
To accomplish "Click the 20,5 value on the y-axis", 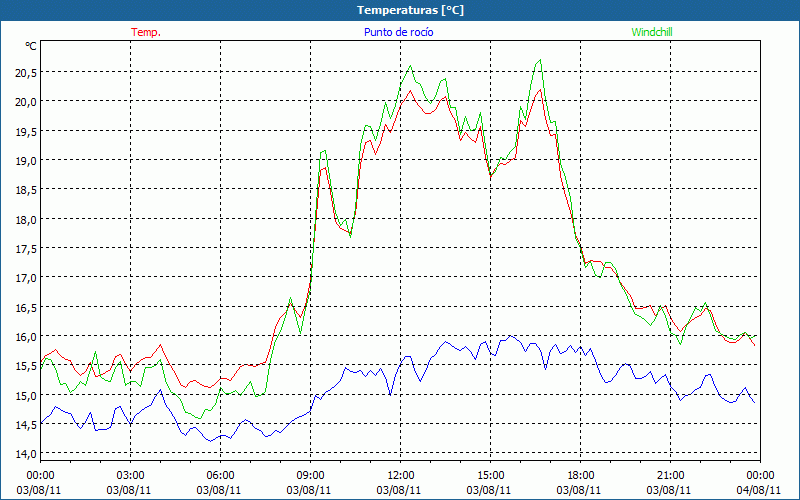I will tap(26, 73).
